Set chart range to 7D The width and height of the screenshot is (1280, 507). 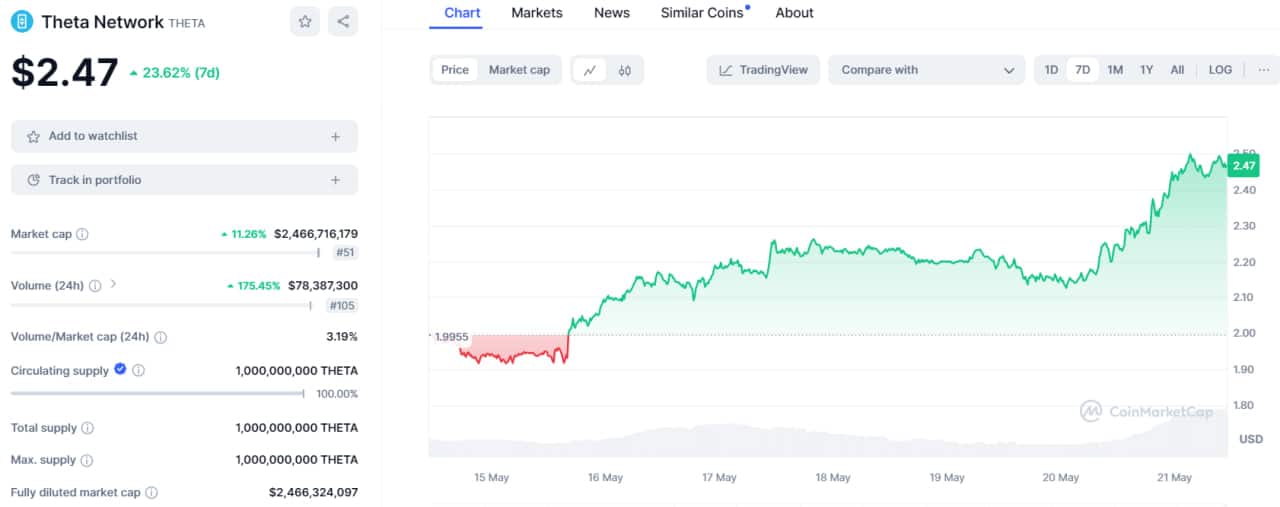(1082, 70)
